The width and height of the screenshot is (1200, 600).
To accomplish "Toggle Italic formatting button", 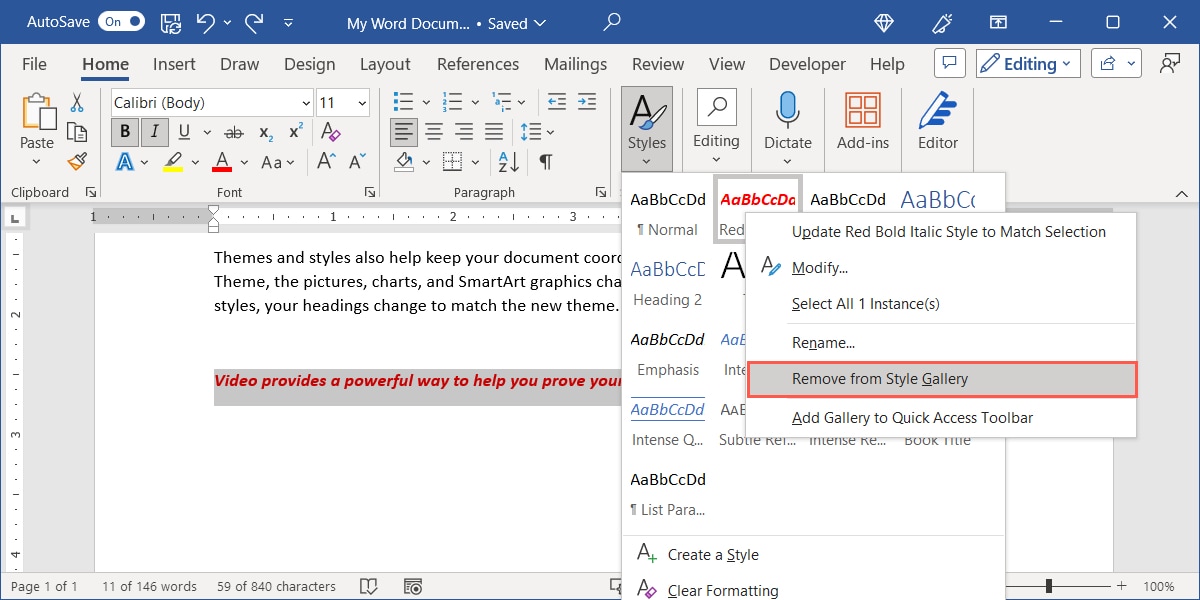I will click(154, 132).
